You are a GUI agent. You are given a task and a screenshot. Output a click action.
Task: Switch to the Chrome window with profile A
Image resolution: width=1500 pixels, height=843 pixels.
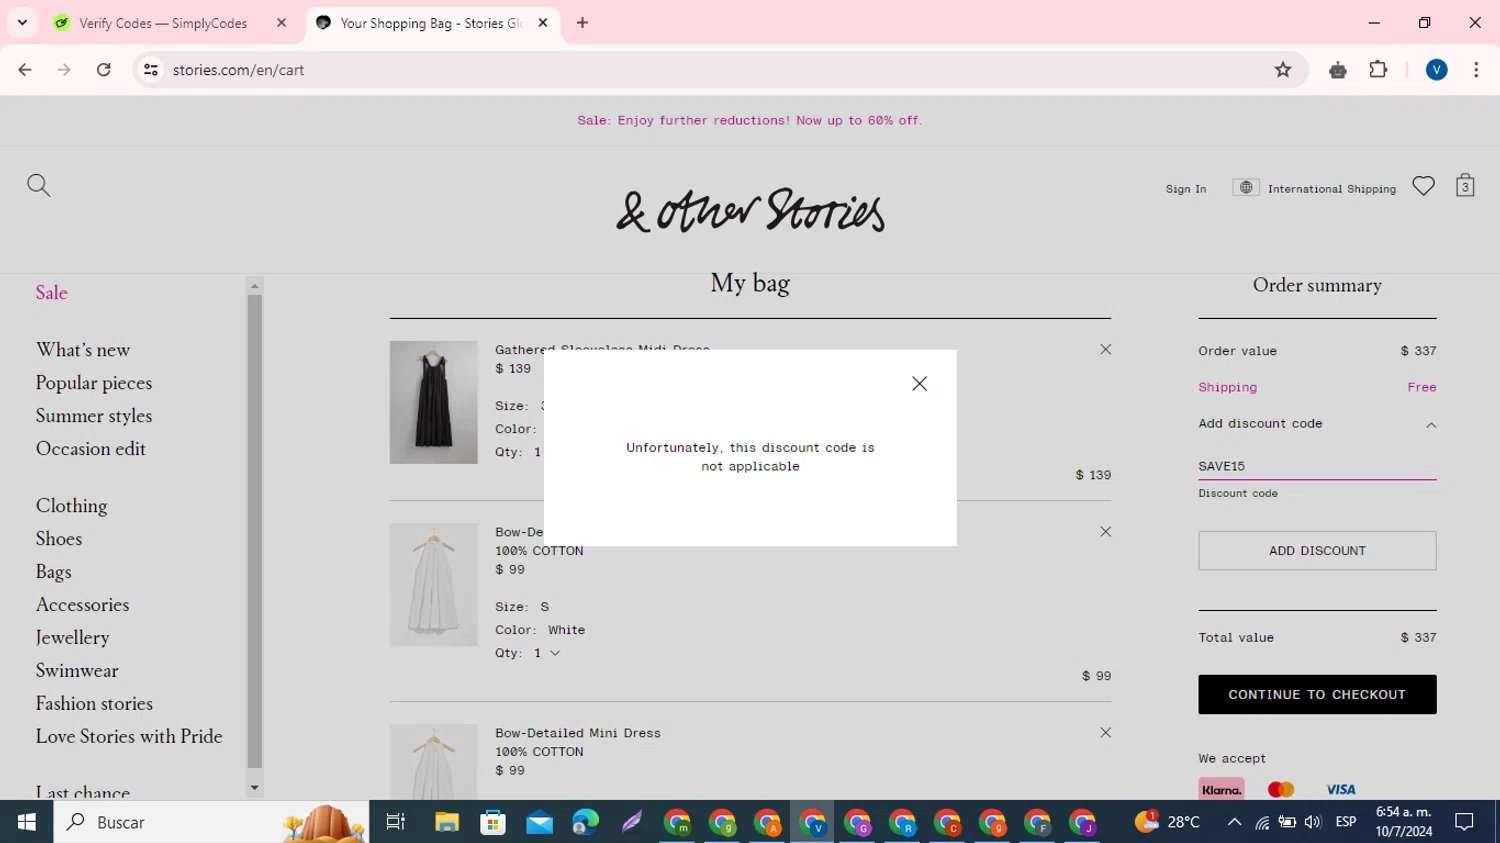[x=768, y=822]
